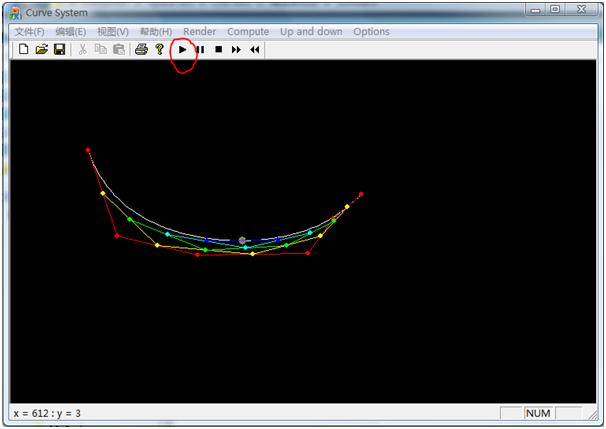Open the 编辑(E) menu
This screenshot has height=429, width=606.
click(71, 32)
